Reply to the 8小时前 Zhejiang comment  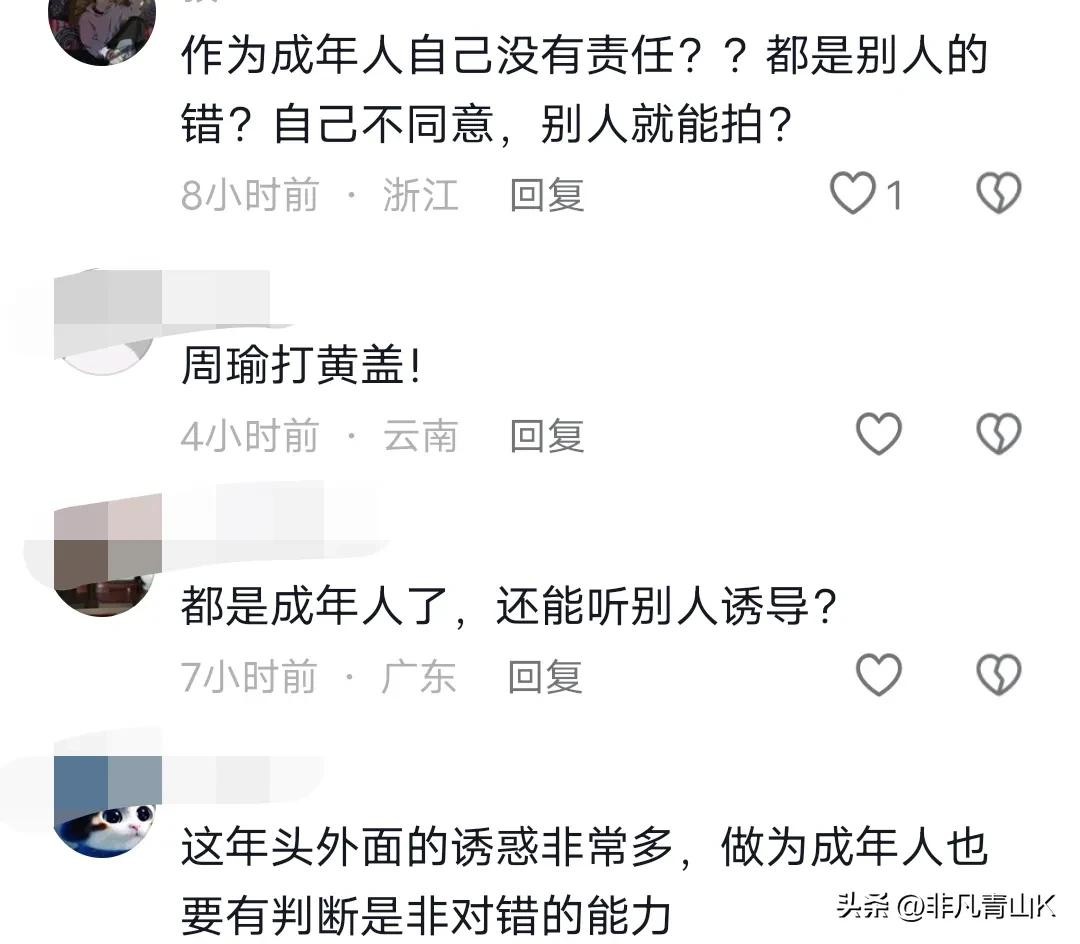point(547,195)
